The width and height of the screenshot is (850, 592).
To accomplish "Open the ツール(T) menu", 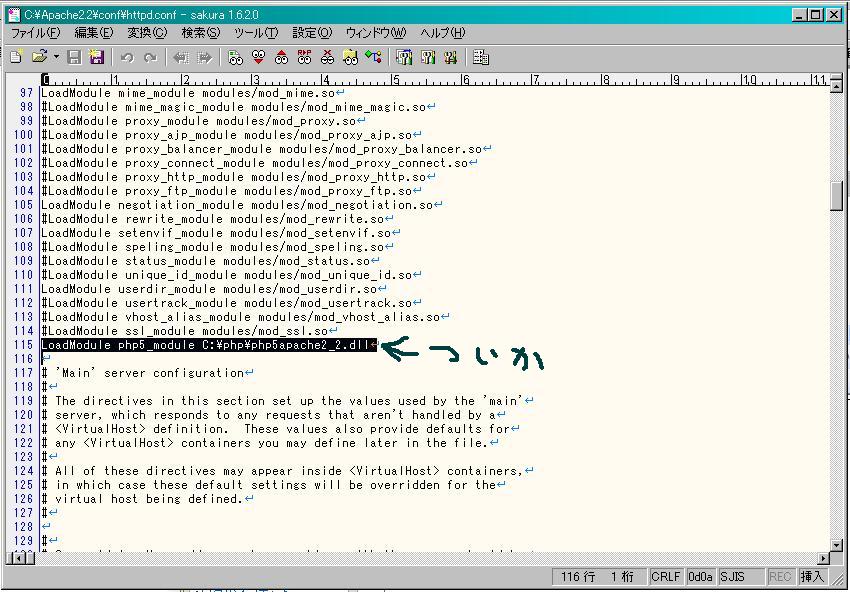I will (256, 33).
